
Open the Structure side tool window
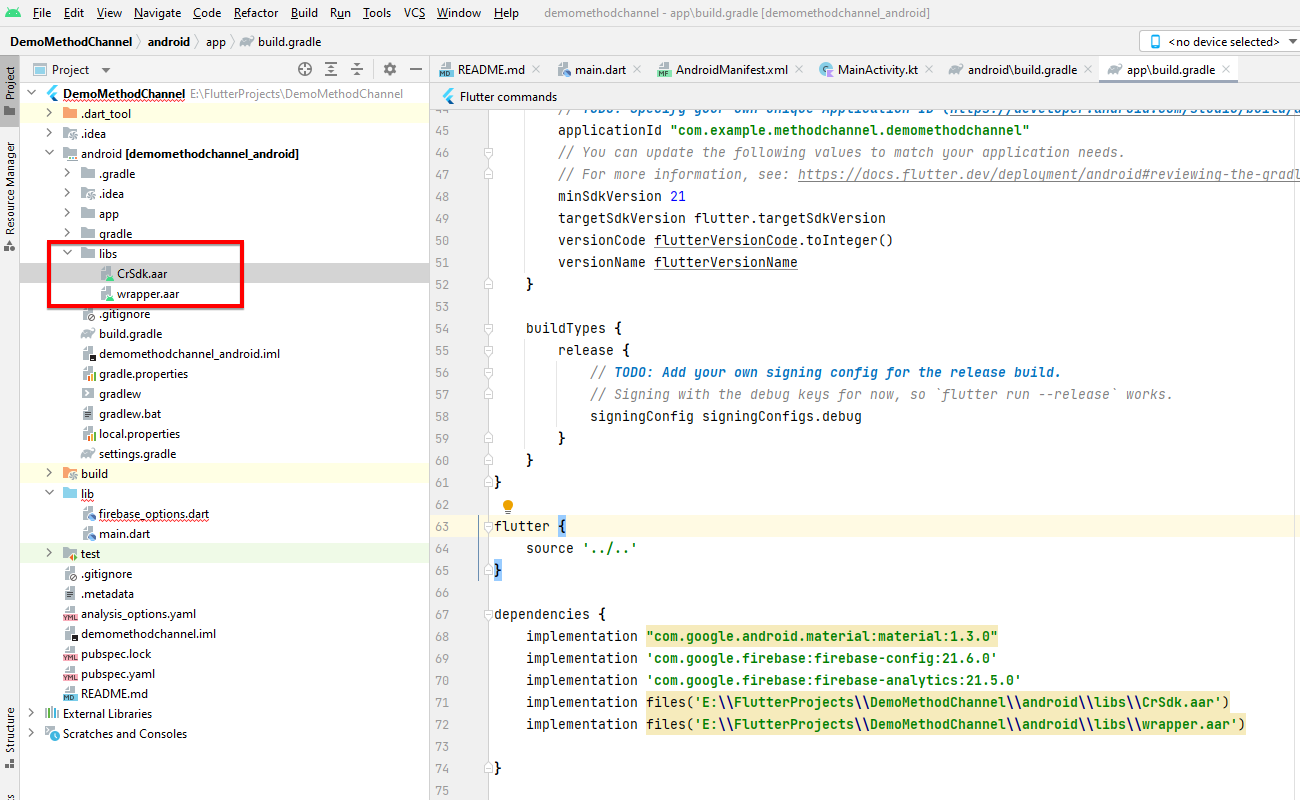click(10, 735)
